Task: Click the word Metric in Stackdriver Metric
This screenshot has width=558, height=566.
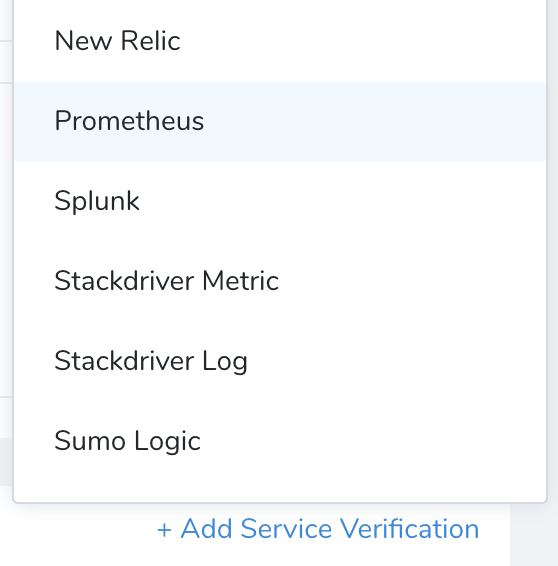Action: click(x=240, y=281)
